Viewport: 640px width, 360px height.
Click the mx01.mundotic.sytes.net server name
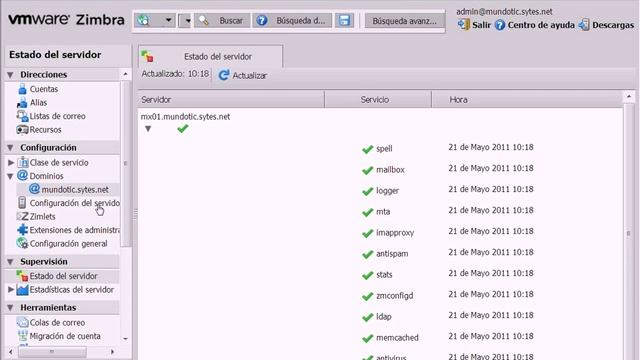coord(185,117)
